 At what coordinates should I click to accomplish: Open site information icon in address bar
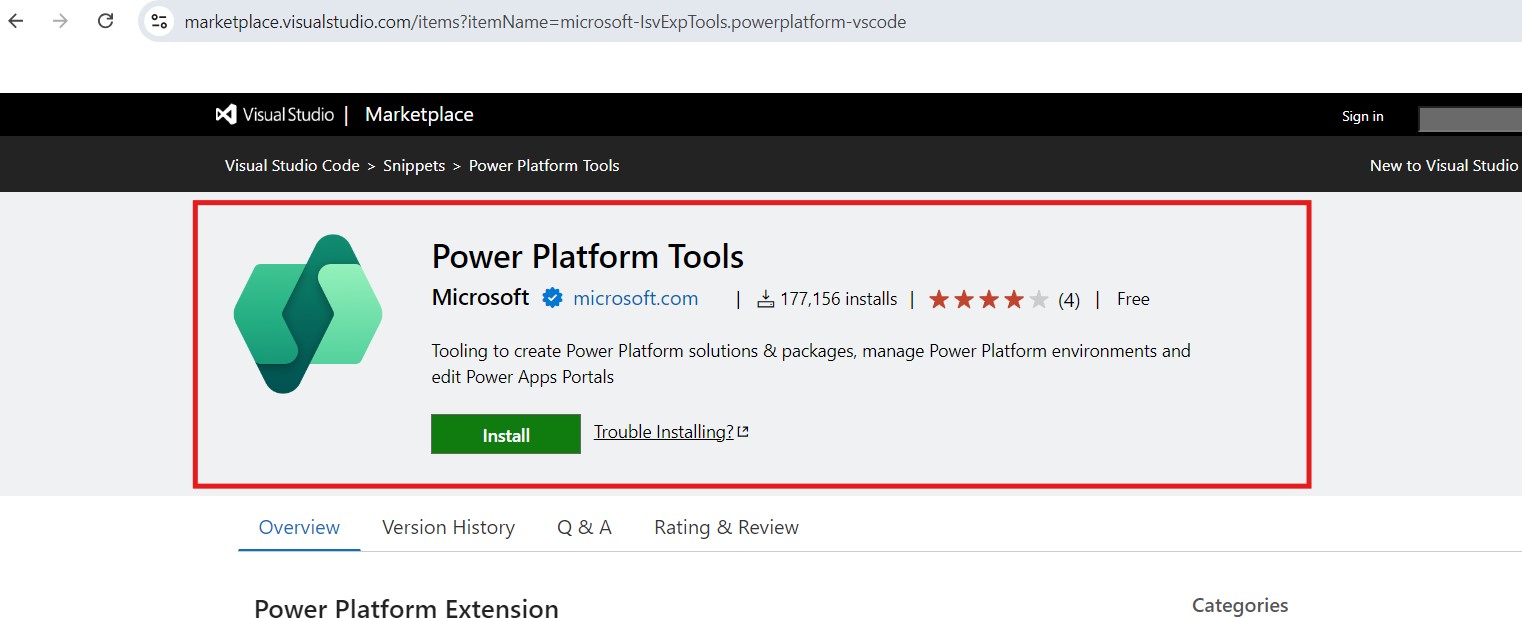pyautogui.click(x=159, y=21)
